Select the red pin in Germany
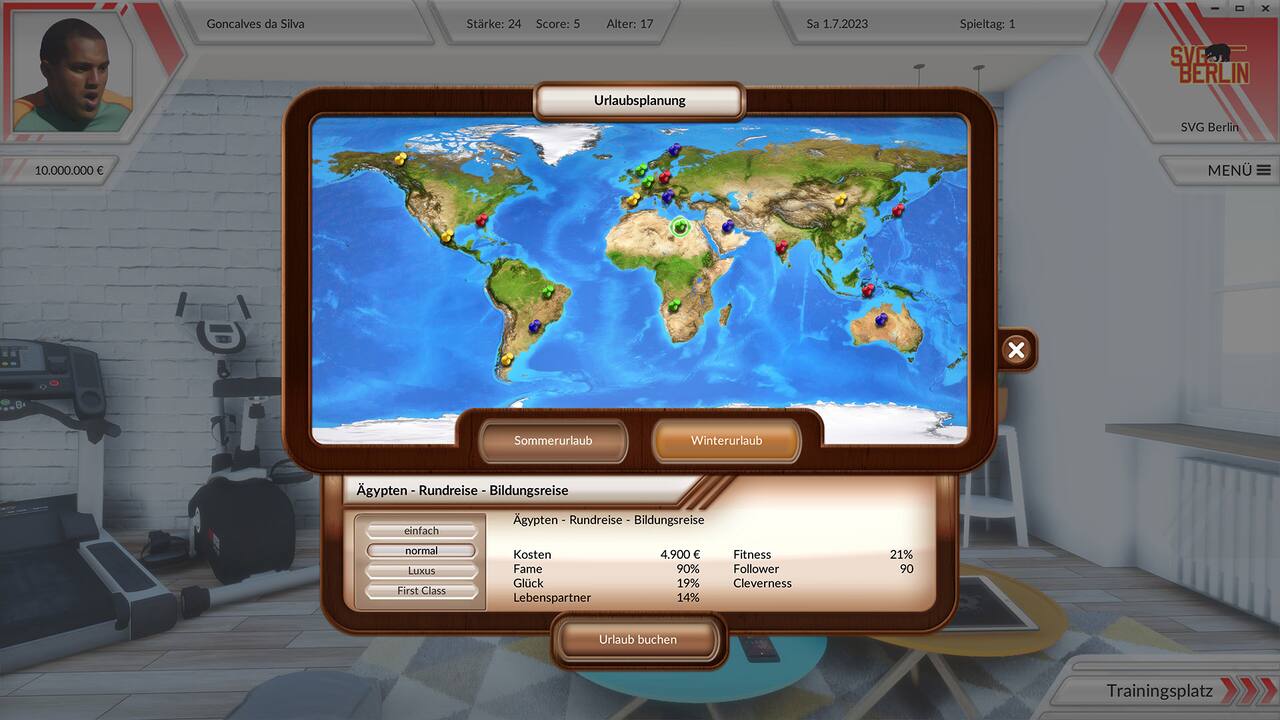 point(664,176)
